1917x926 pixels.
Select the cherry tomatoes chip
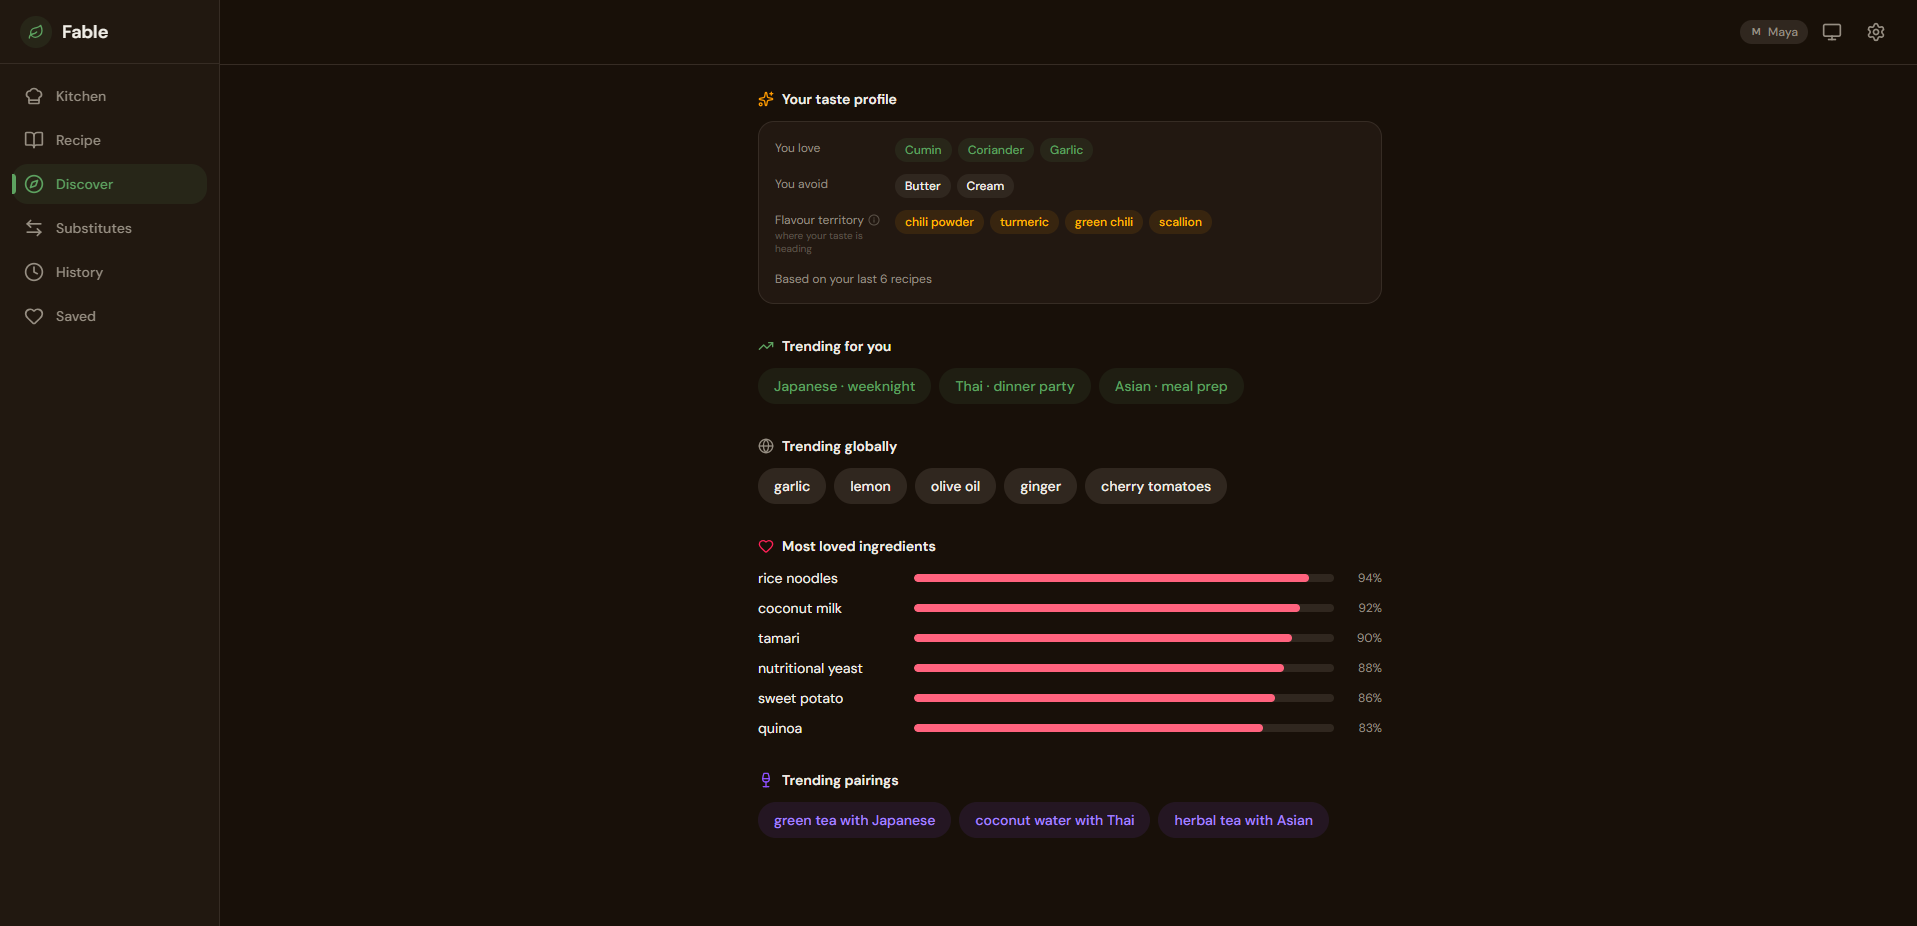click(1156, 486)
